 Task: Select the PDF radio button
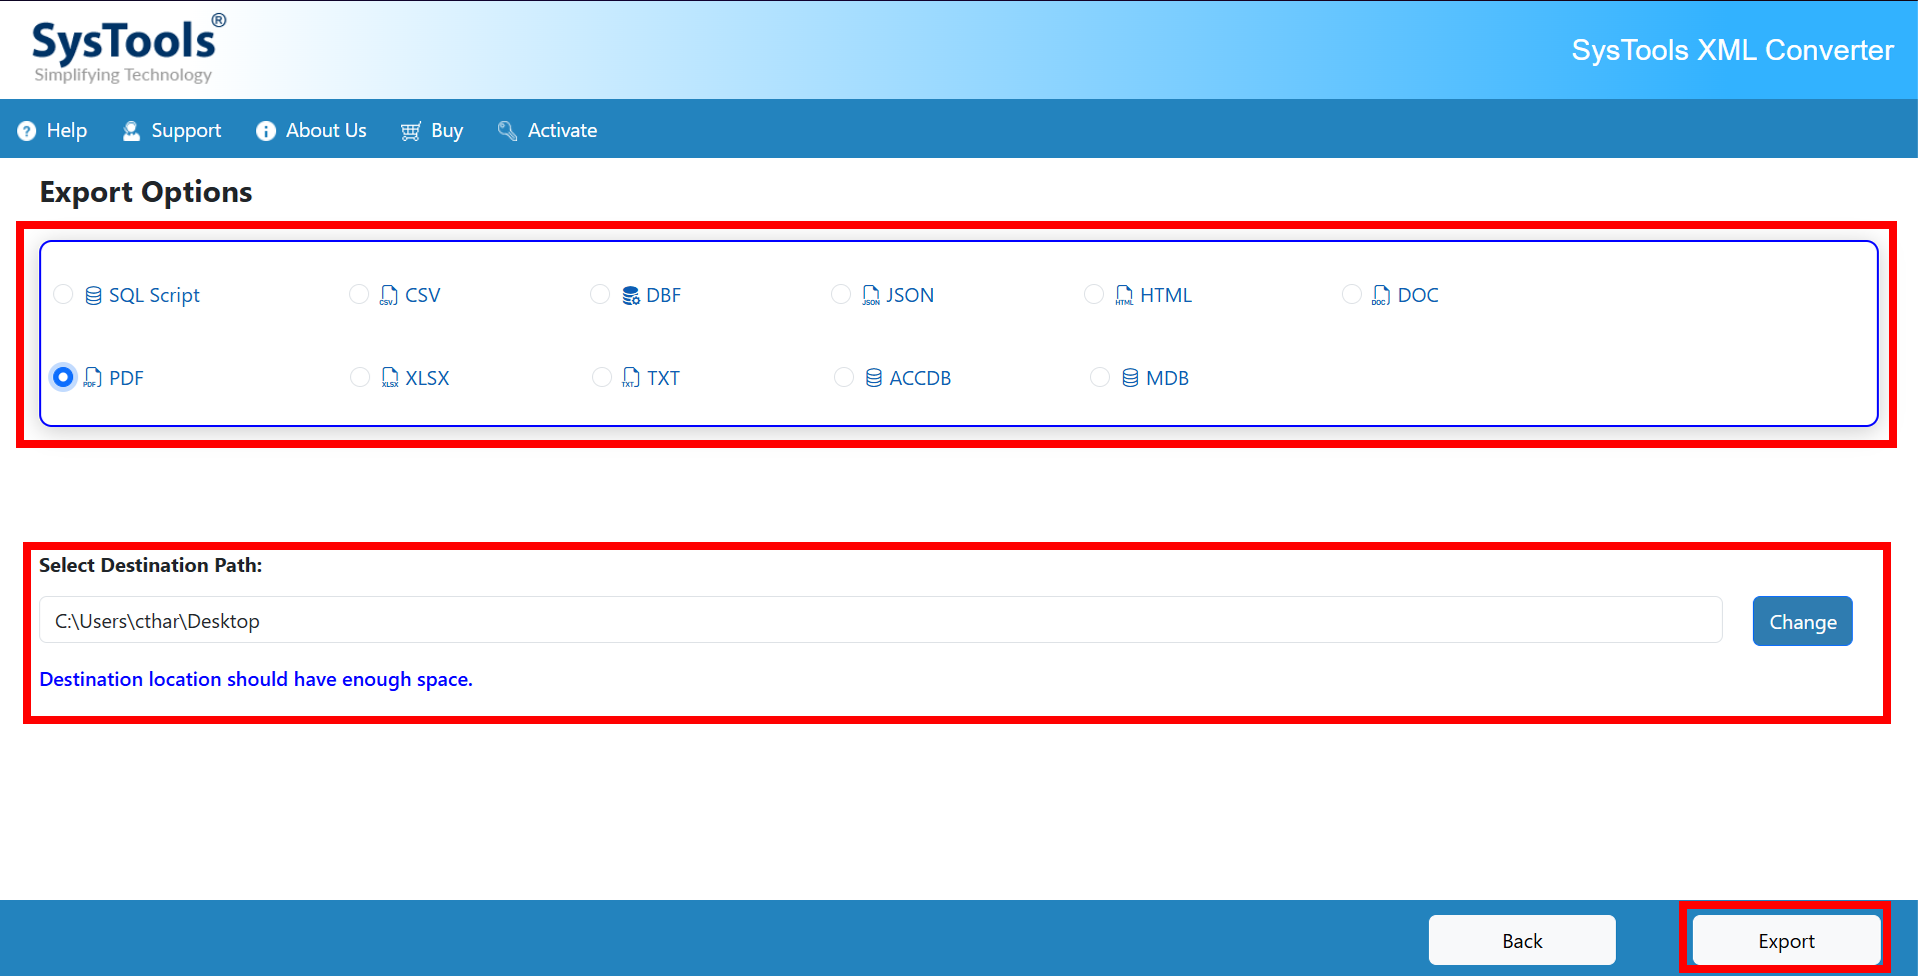[63, 377]
